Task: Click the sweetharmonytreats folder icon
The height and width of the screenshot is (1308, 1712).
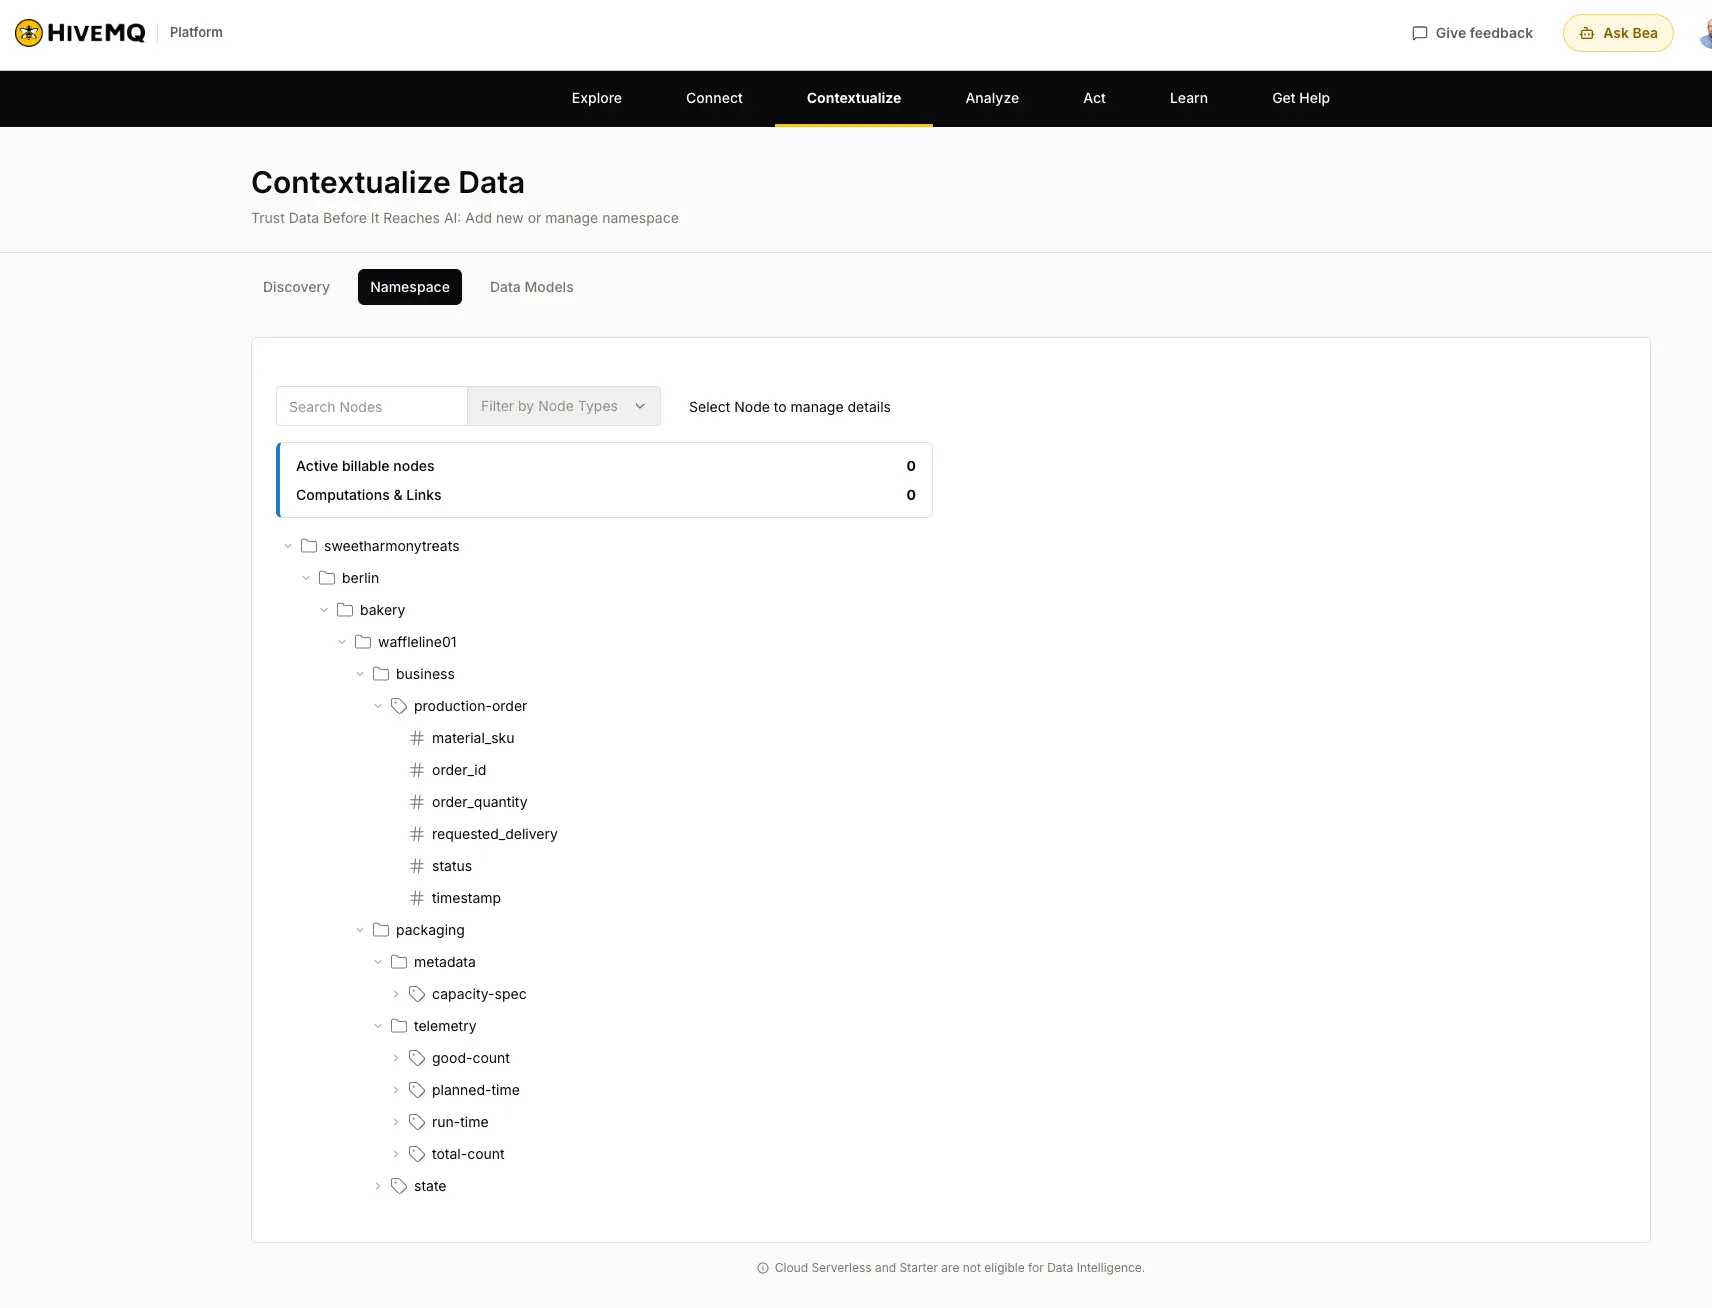Action: [x=309, y=546]
